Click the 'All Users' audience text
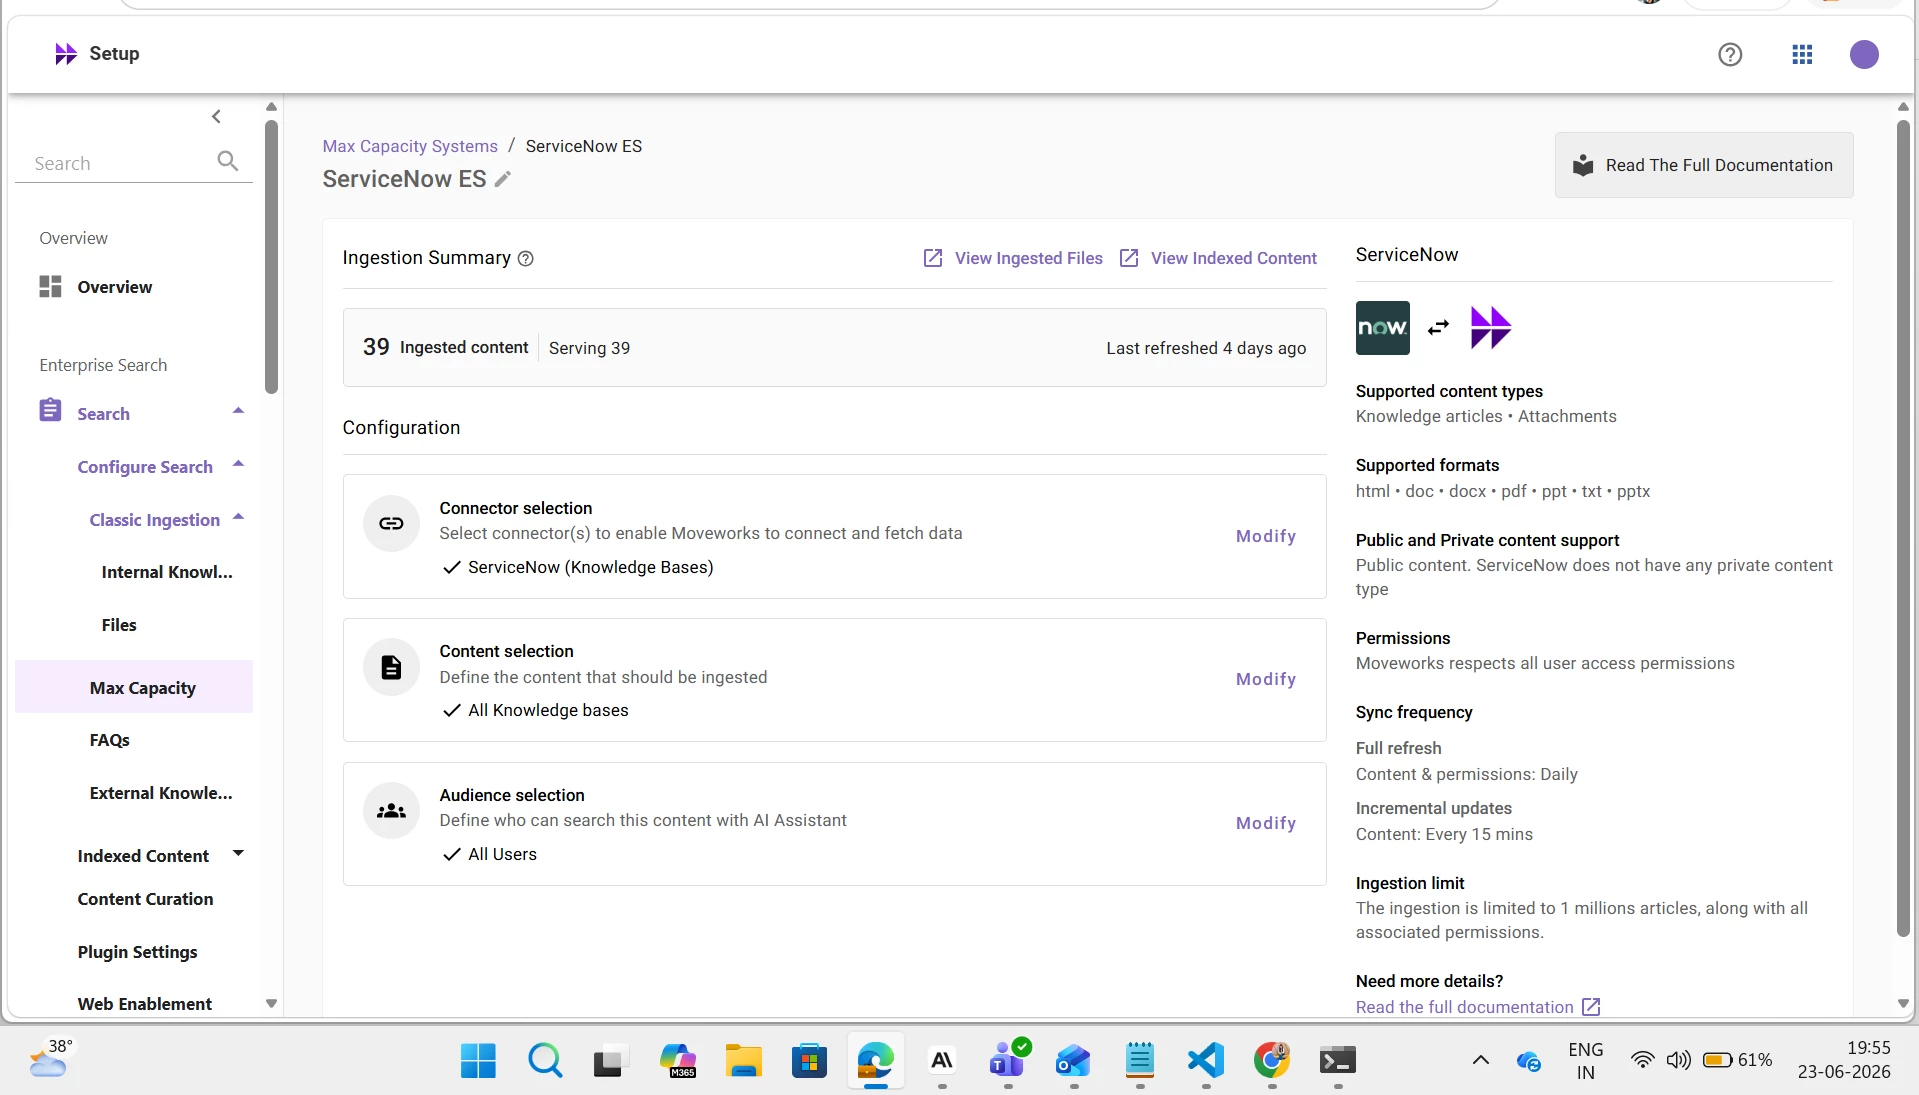 pyautogui.click(x=502, y=854)
